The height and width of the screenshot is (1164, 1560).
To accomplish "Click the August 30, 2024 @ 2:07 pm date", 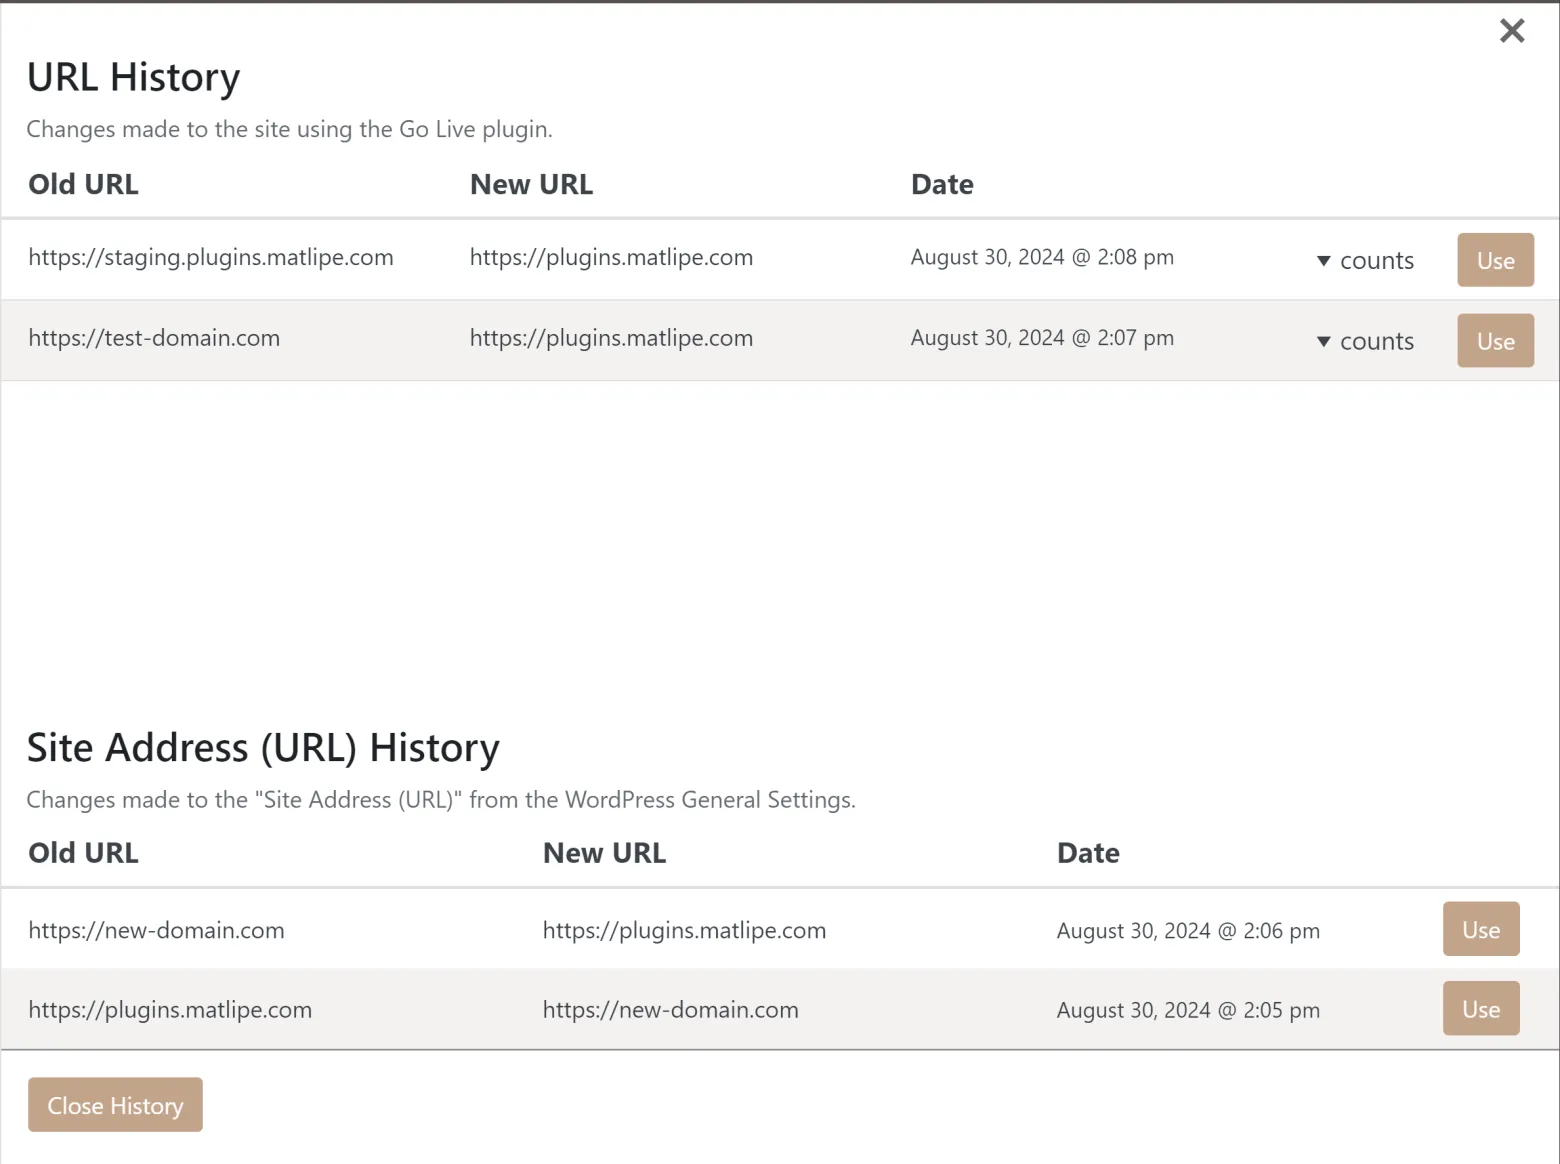I will [x=1041, y=339].
